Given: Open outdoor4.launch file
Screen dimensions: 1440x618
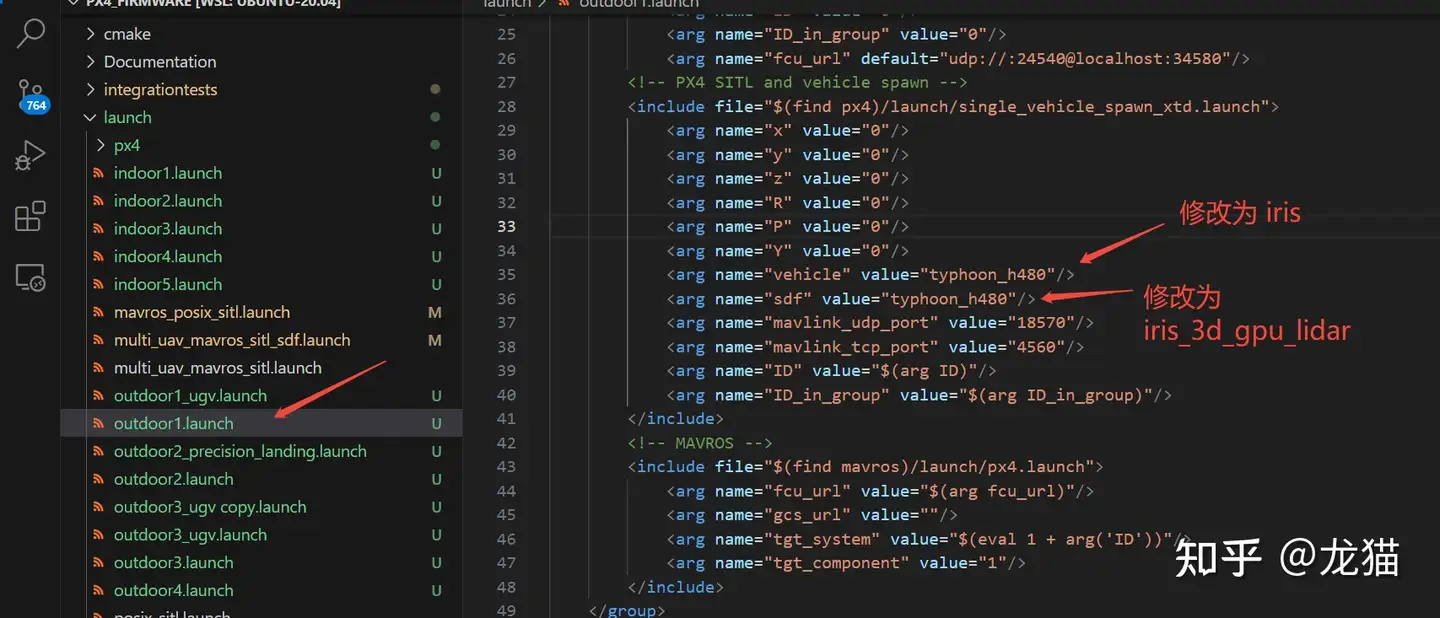Looking at the screenshot, I should click(x=174, y=591).
